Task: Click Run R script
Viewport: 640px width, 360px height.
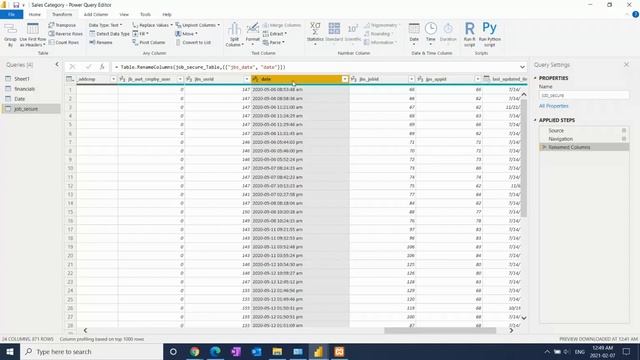Action: [469, 34]
